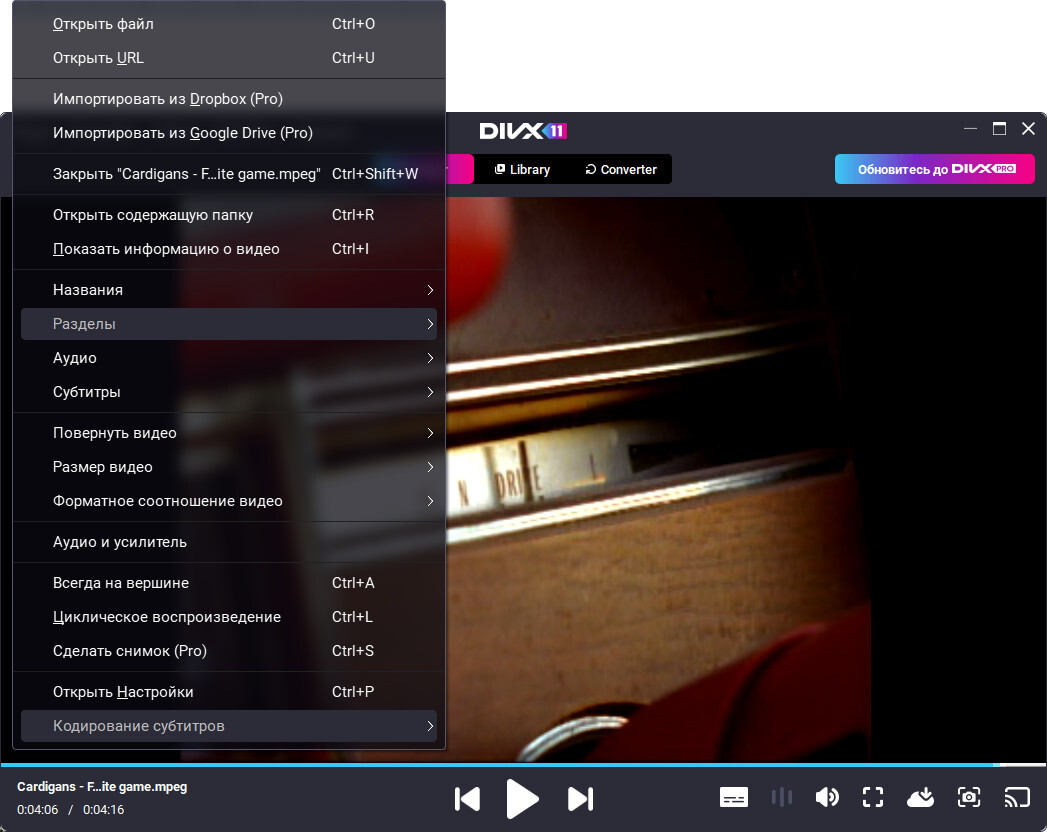Choose 'Открыть URL' menu entry
Screen dimensions: 1047x832
click(229, 58)
